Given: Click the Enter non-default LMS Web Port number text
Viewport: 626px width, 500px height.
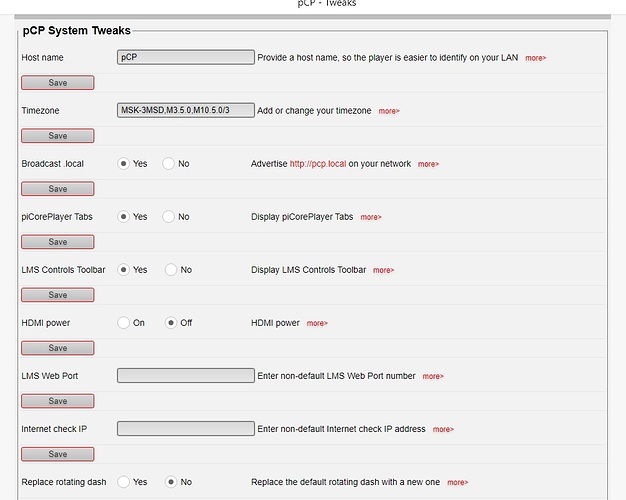Looking at the screenshot, I should [337, 376].
